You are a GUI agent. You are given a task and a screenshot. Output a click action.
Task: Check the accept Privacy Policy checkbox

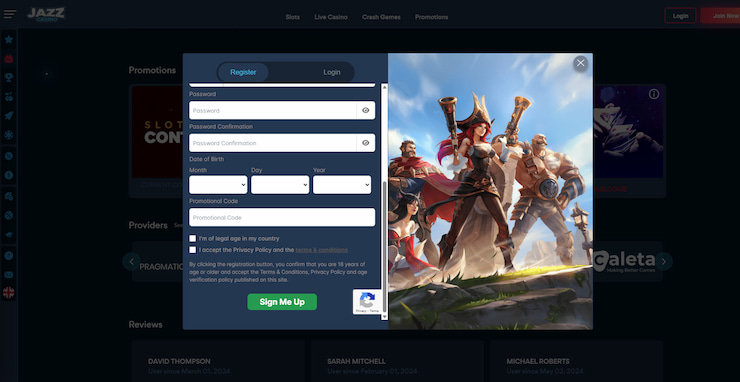tap(193, 250)
